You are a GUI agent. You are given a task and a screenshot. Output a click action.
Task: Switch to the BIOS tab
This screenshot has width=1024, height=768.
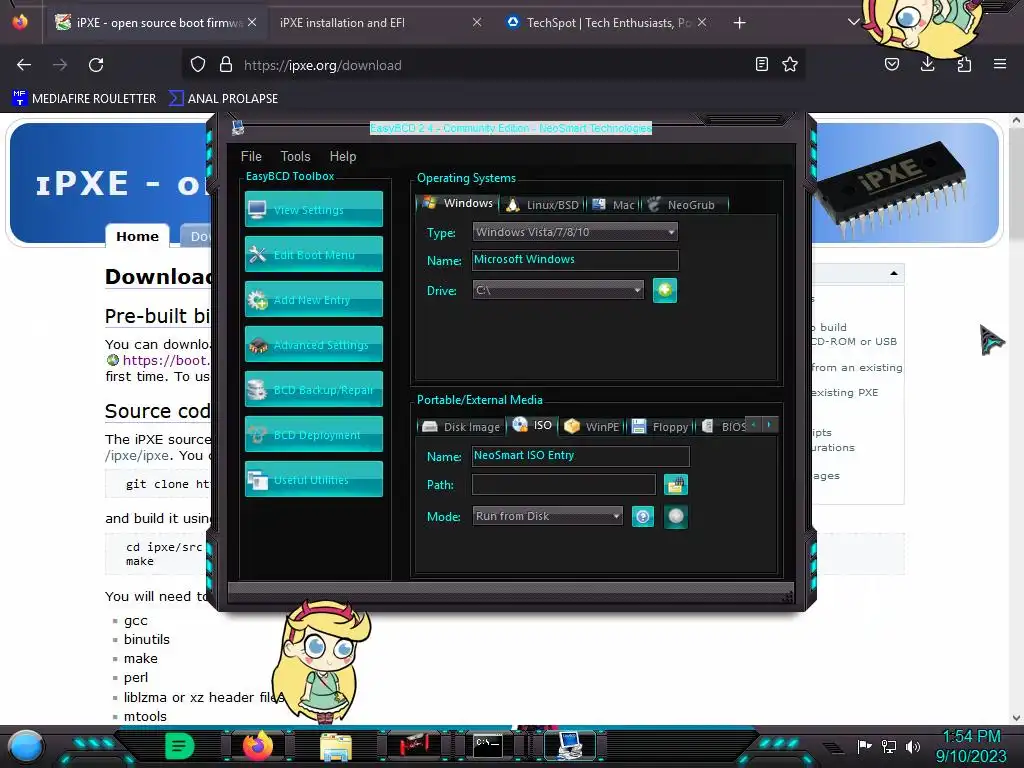point(724,426)
